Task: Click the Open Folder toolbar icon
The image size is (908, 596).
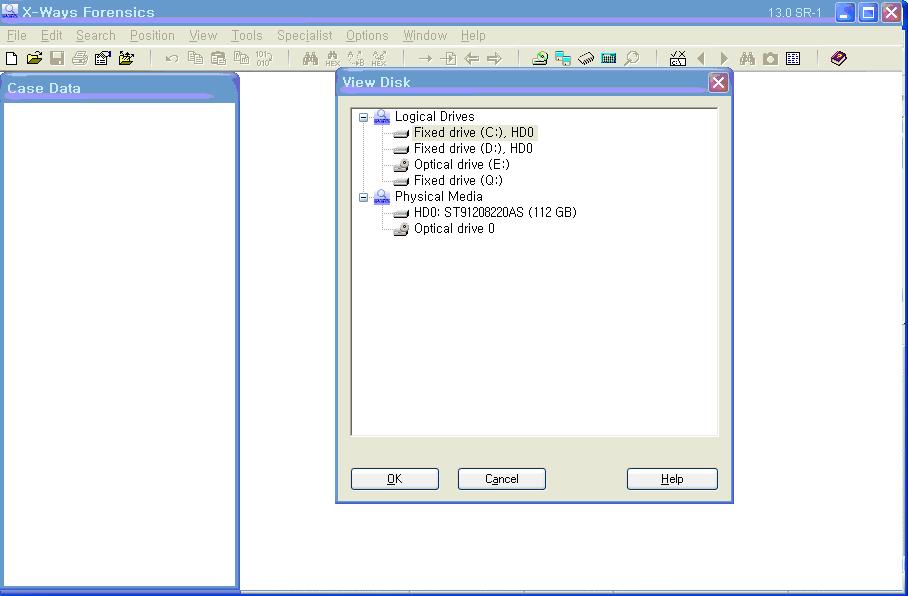Action: pyautogui.click(x=126, y=58)
